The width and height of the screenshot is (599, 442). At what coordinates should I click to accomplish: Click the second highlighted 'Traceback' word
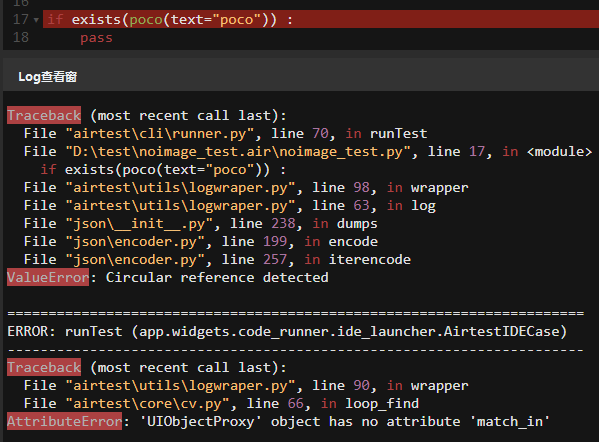(44, 367)
